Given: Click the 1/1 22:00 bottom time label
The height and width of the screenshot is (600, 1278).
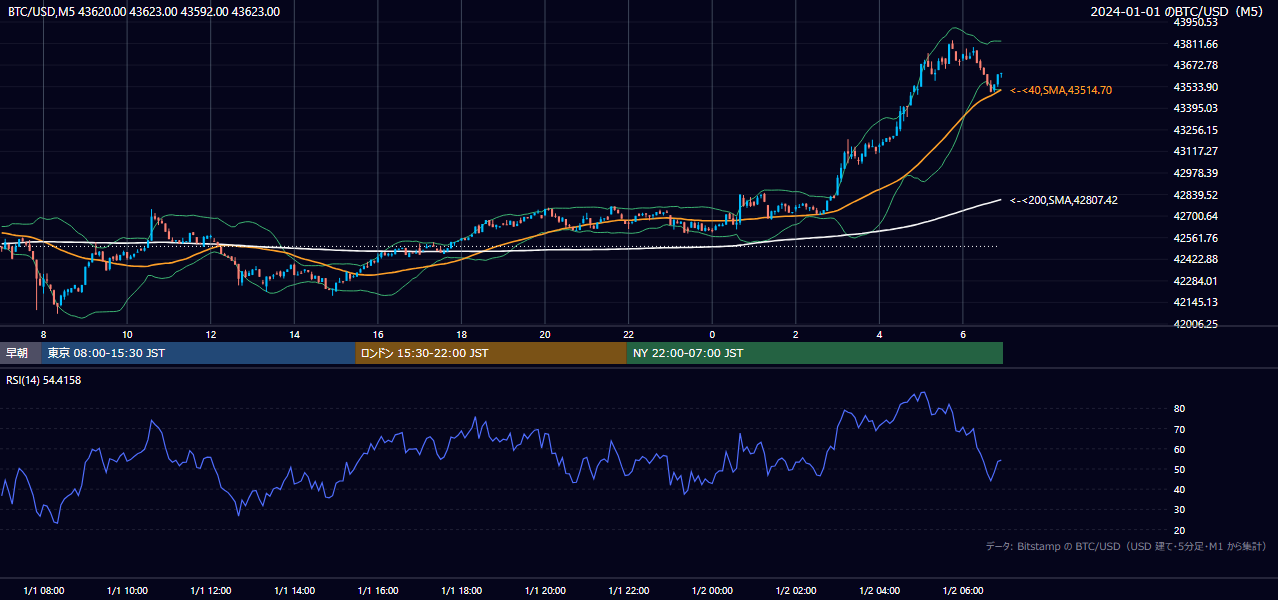Looking at the screenshot, I should point(628,590).
